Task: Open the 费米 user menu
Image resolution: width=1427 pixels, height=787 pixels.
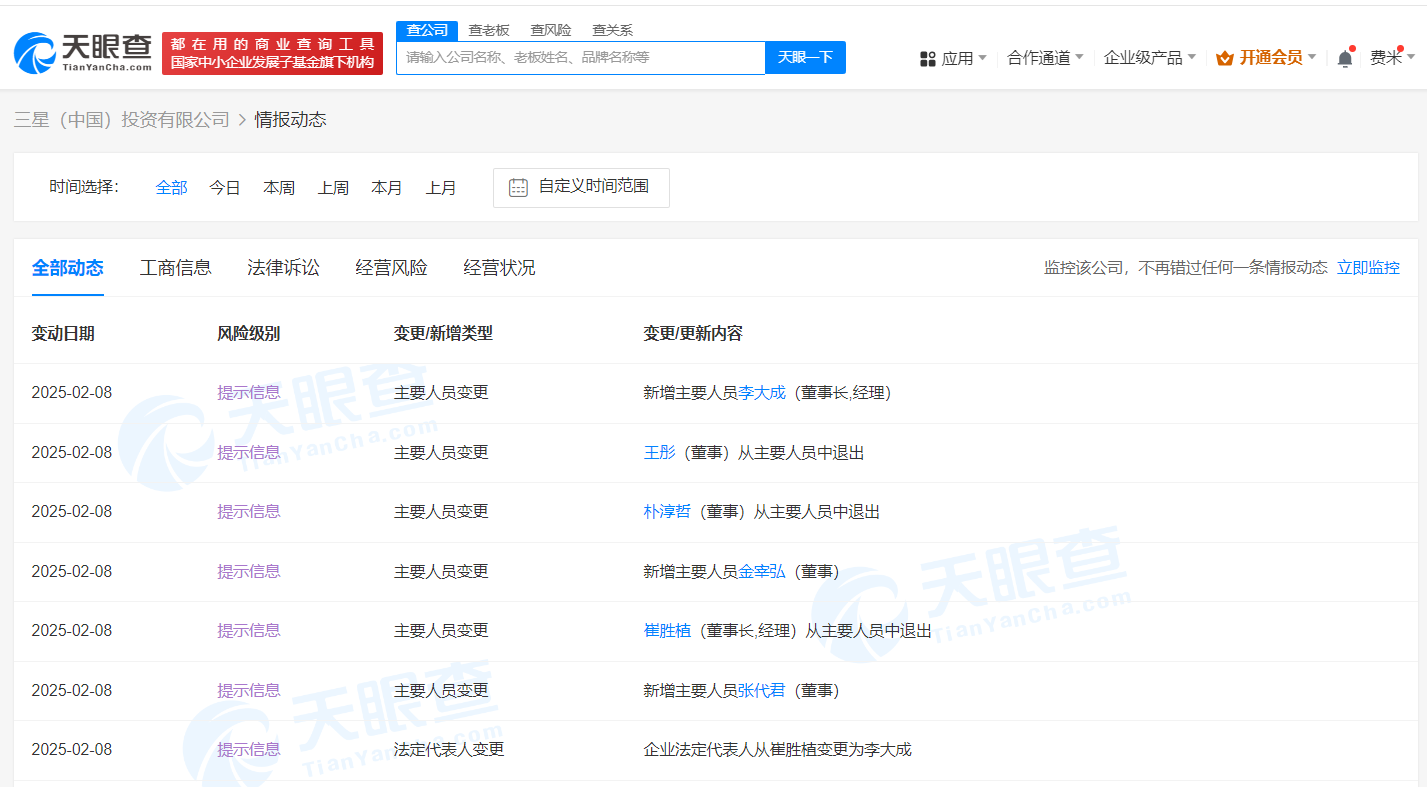Action: [1392, 58]
